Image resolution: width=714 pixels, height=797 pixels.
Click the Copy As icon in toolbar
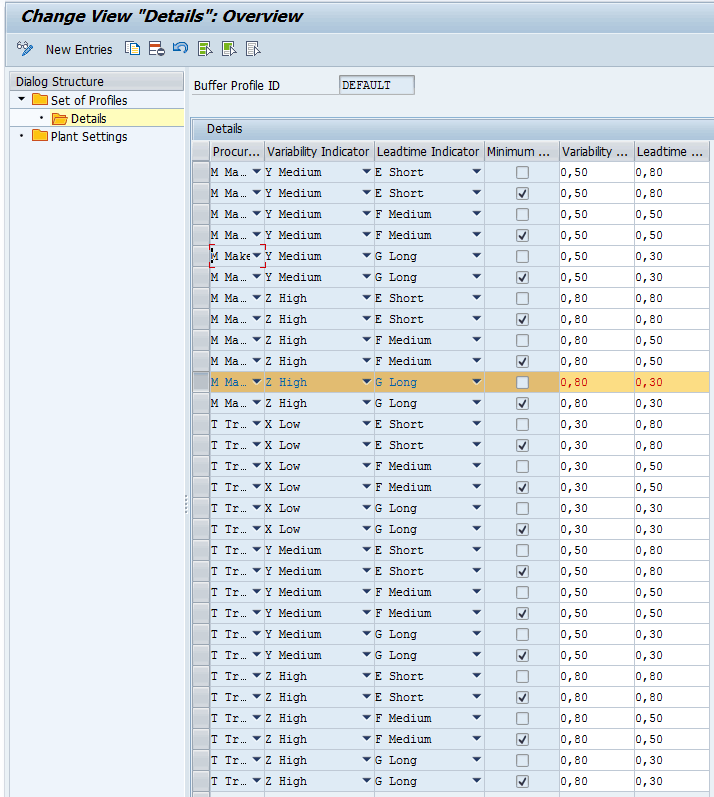132,48
